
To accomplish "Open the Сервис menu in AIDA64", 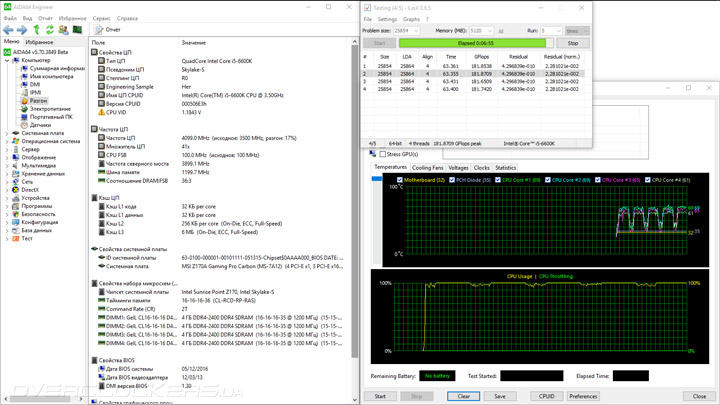I will [101, 18].
